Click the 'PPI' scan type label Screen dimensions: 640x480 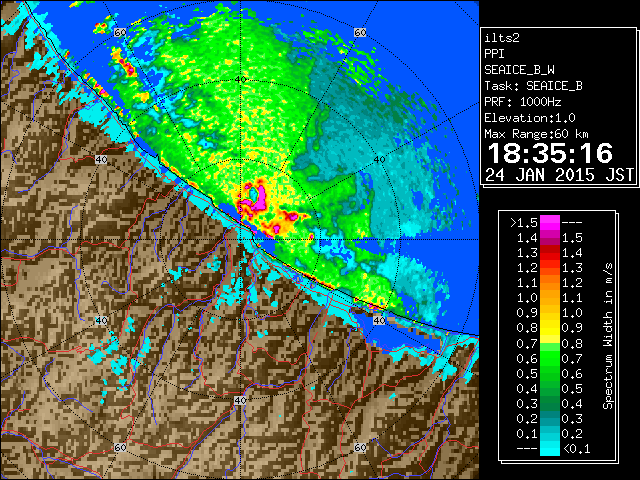[x=494, y=54]
